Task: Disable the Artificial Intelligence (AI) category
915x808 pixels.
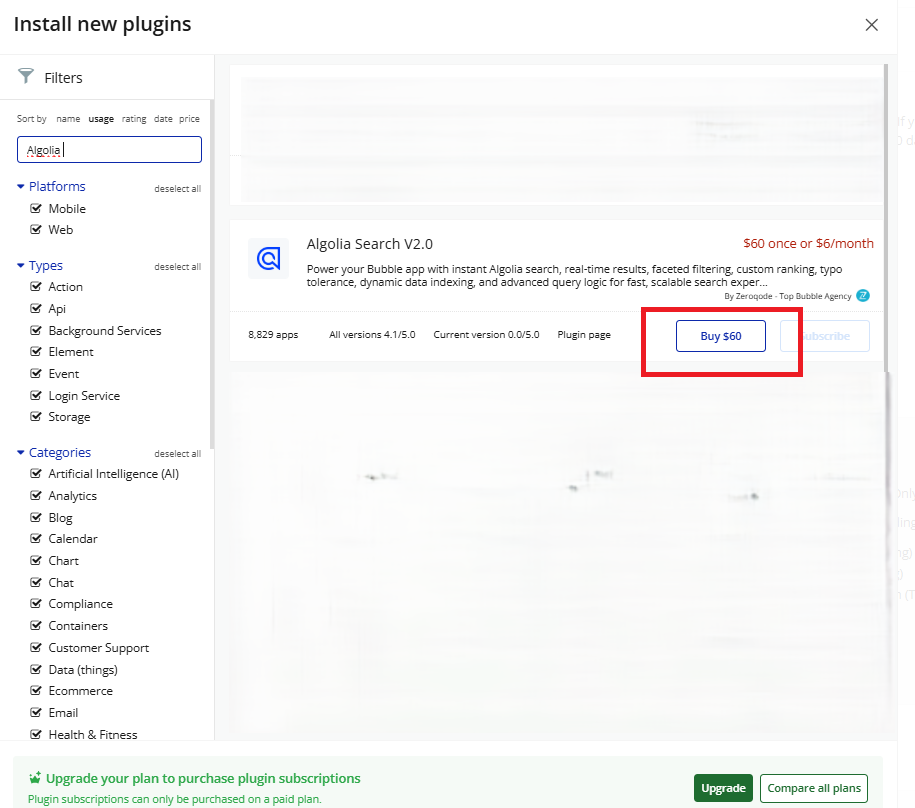Action: (x=36, y=474)
